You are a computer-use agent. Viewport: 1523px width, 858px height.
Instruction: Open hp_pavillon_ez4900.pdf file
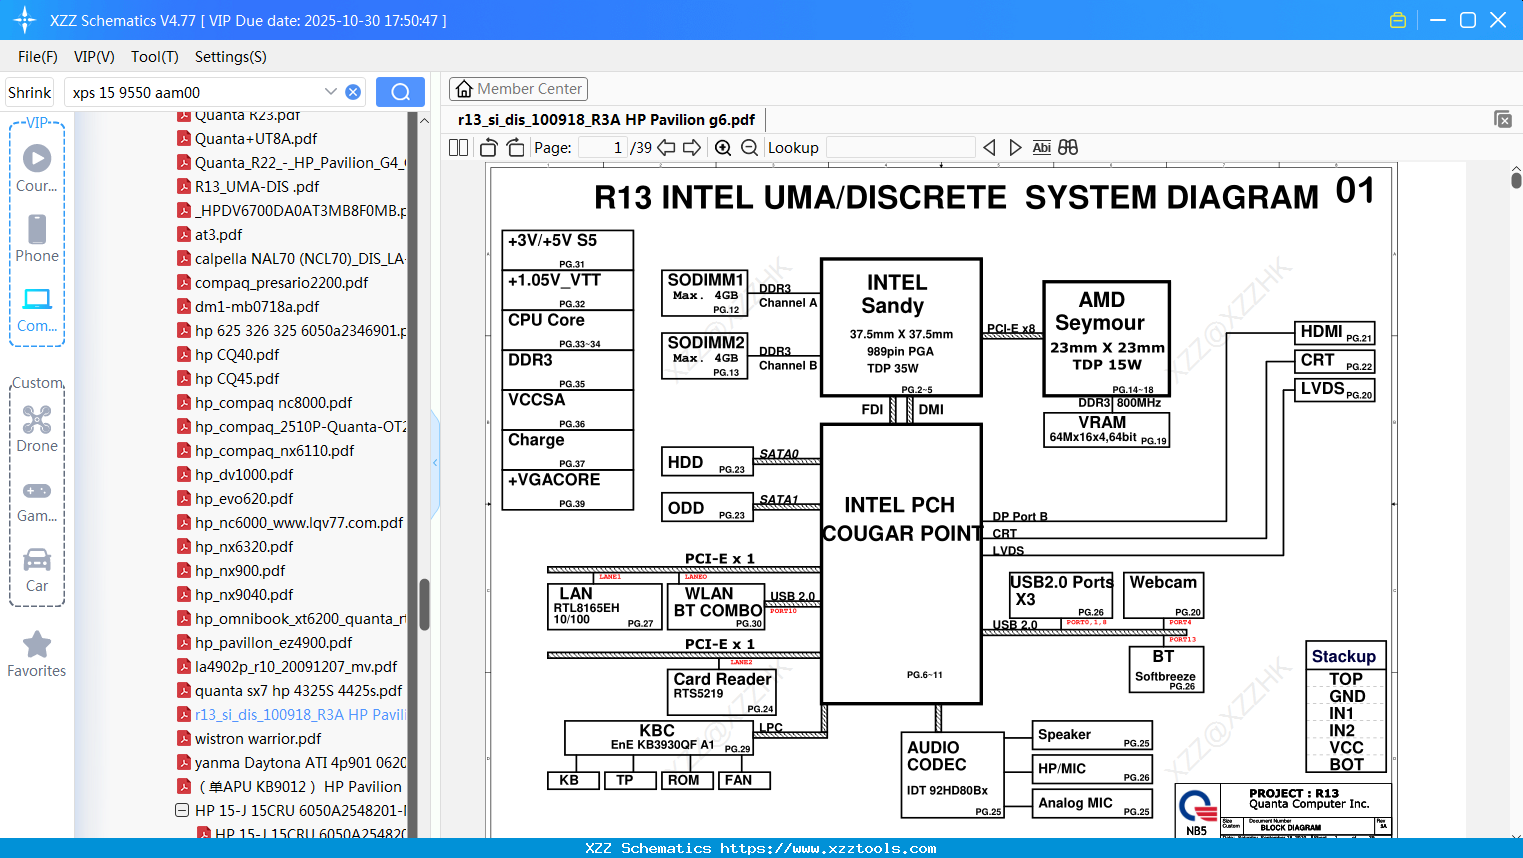[x=273, y=642]
